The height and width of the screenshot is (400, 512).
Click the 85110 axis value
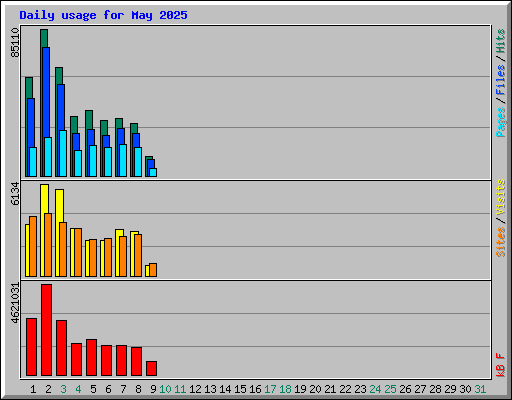click(x=15, y=42)
